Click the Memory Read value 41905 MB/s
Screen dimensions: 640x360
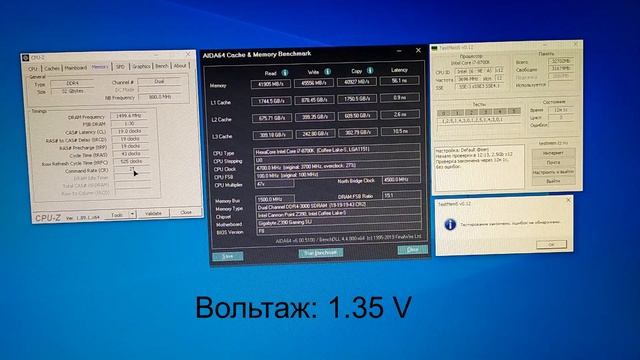271,85
